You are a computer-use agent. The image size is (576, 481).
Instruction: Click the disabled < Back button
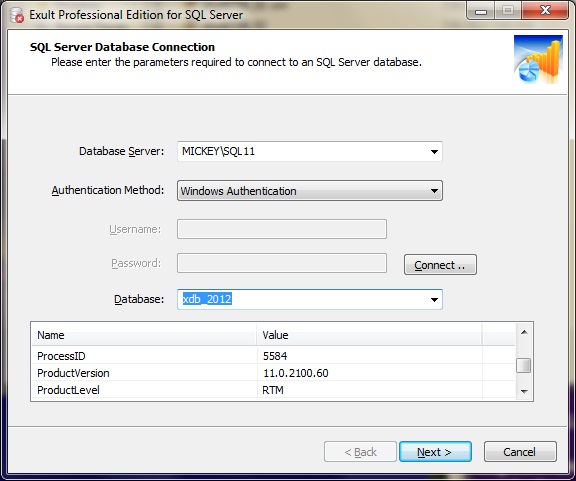tap(360, 452)
